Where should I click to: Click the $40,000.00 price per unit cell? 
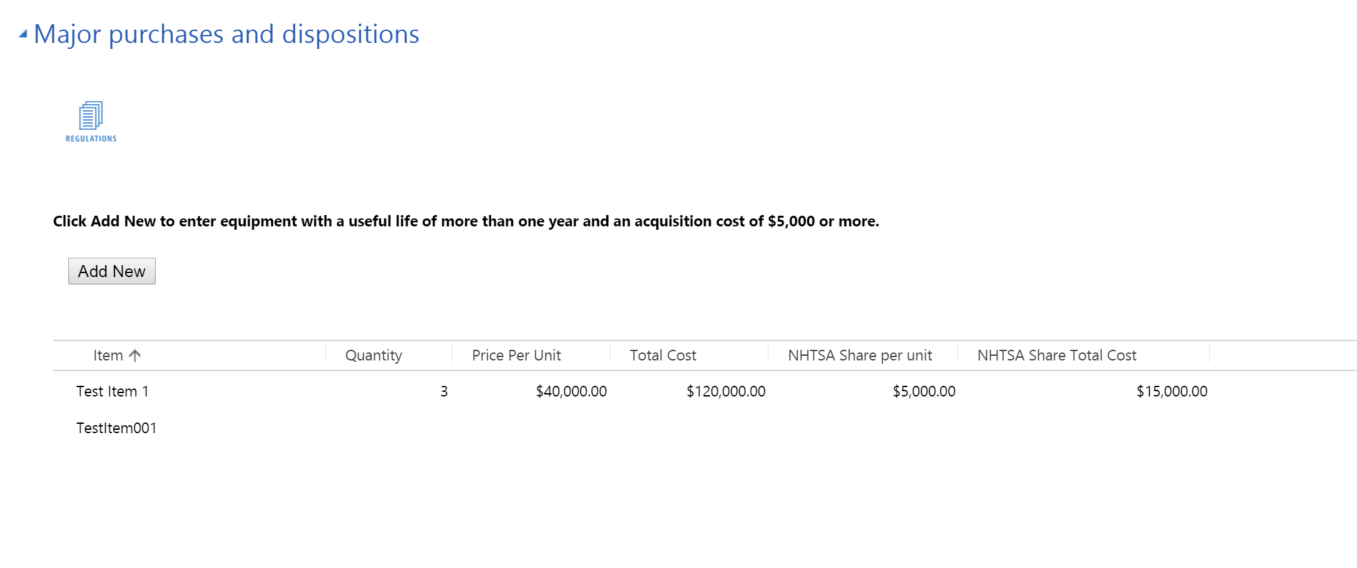(x=571, y=392)
